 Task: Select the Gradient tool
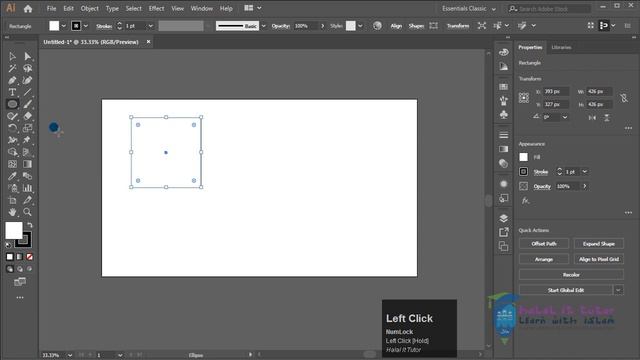coord(27,164)
